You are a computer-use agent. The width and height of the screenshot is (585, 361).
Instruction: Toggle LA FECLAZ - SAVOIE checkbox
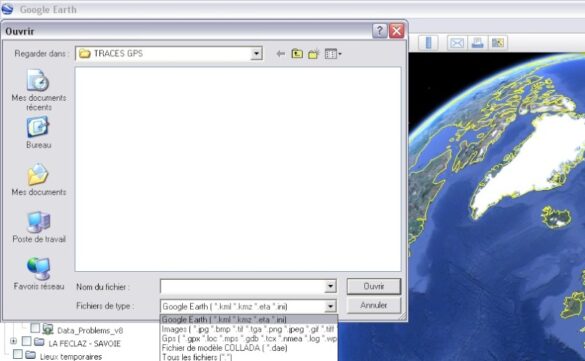pyautogui.click(x=26, y=341)
